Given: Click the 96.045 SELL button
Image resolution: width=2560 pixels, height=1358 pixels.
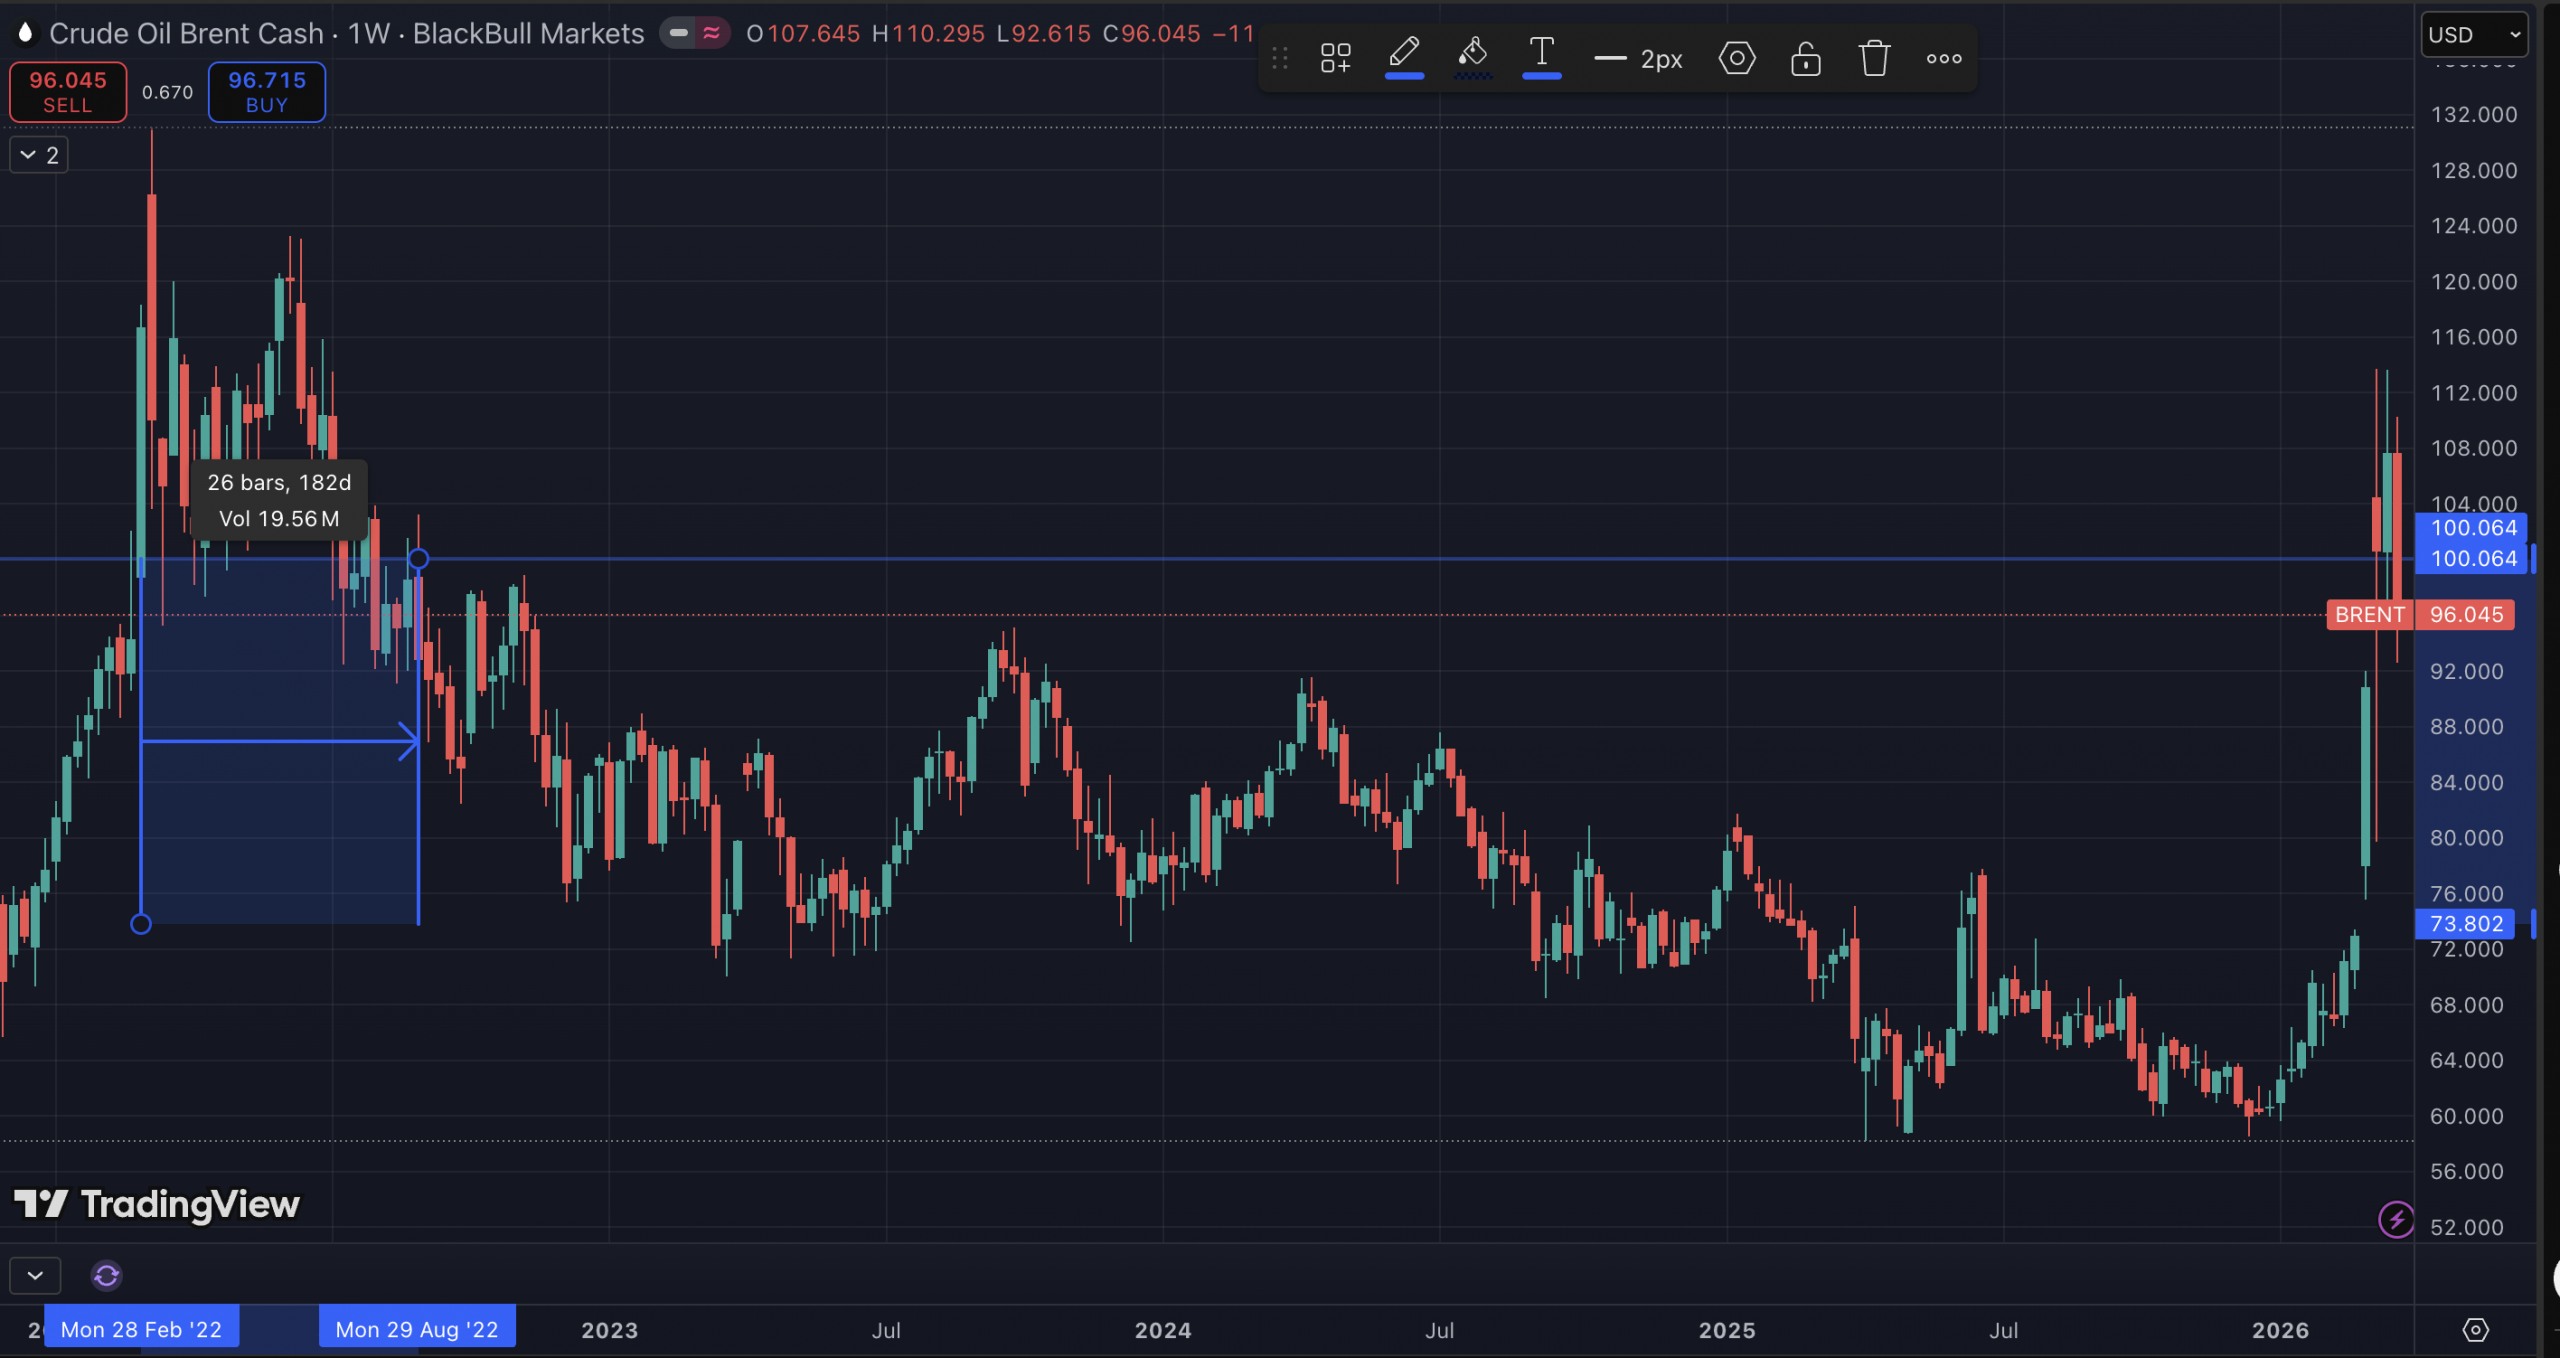Looking at the screenshot, I should point(68,92).
